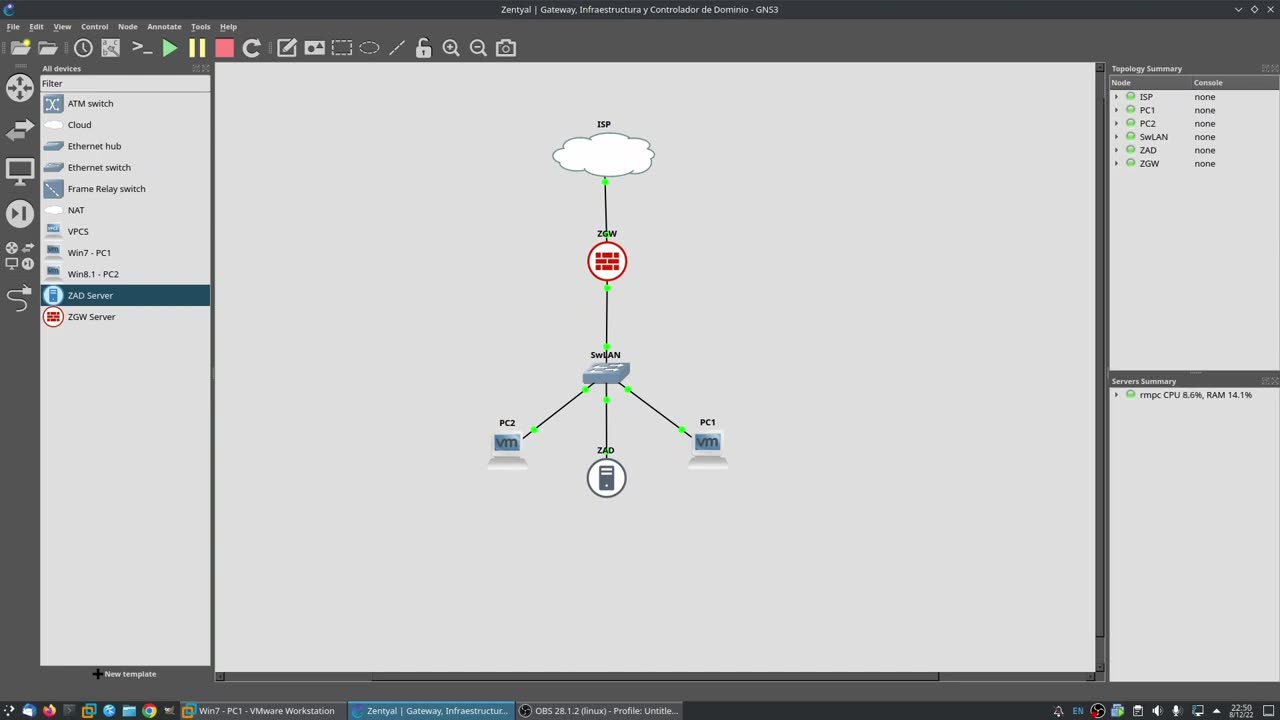
Task: Select the Draw rectangle tool
Action: [x=342, y=48]
